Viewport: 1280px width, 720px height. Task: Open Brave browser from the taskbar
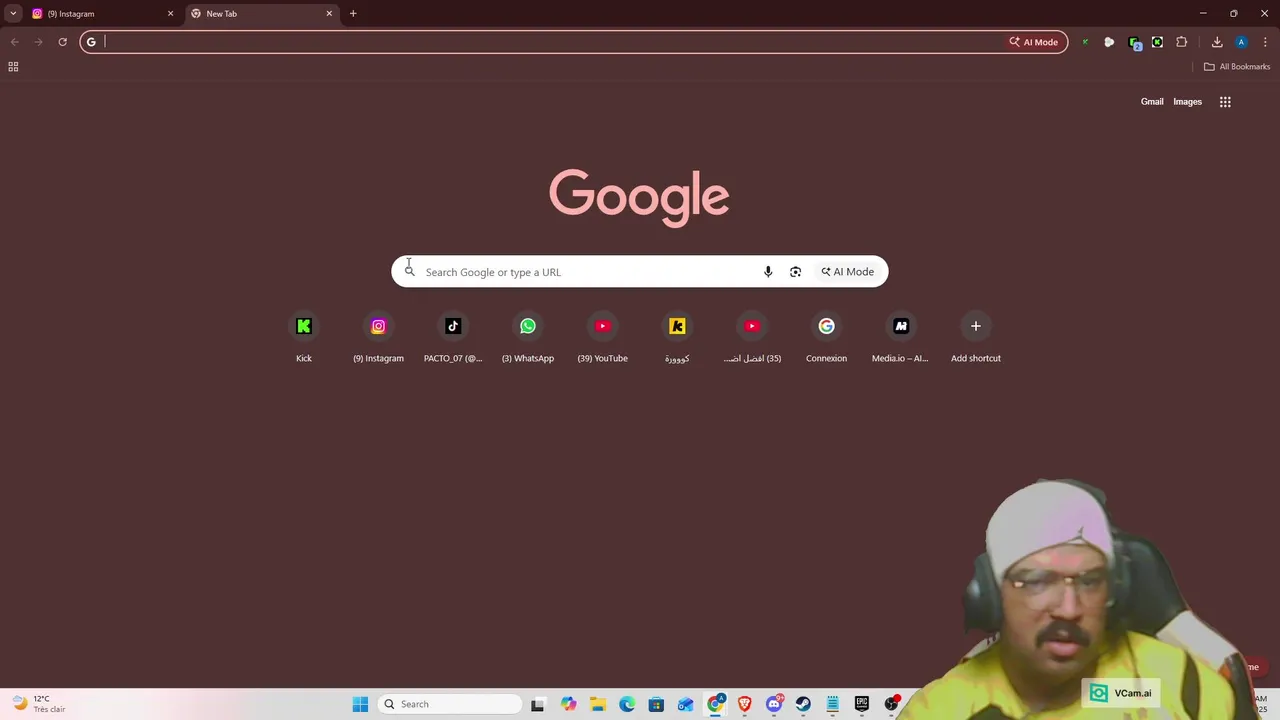[x=744, y=704]
